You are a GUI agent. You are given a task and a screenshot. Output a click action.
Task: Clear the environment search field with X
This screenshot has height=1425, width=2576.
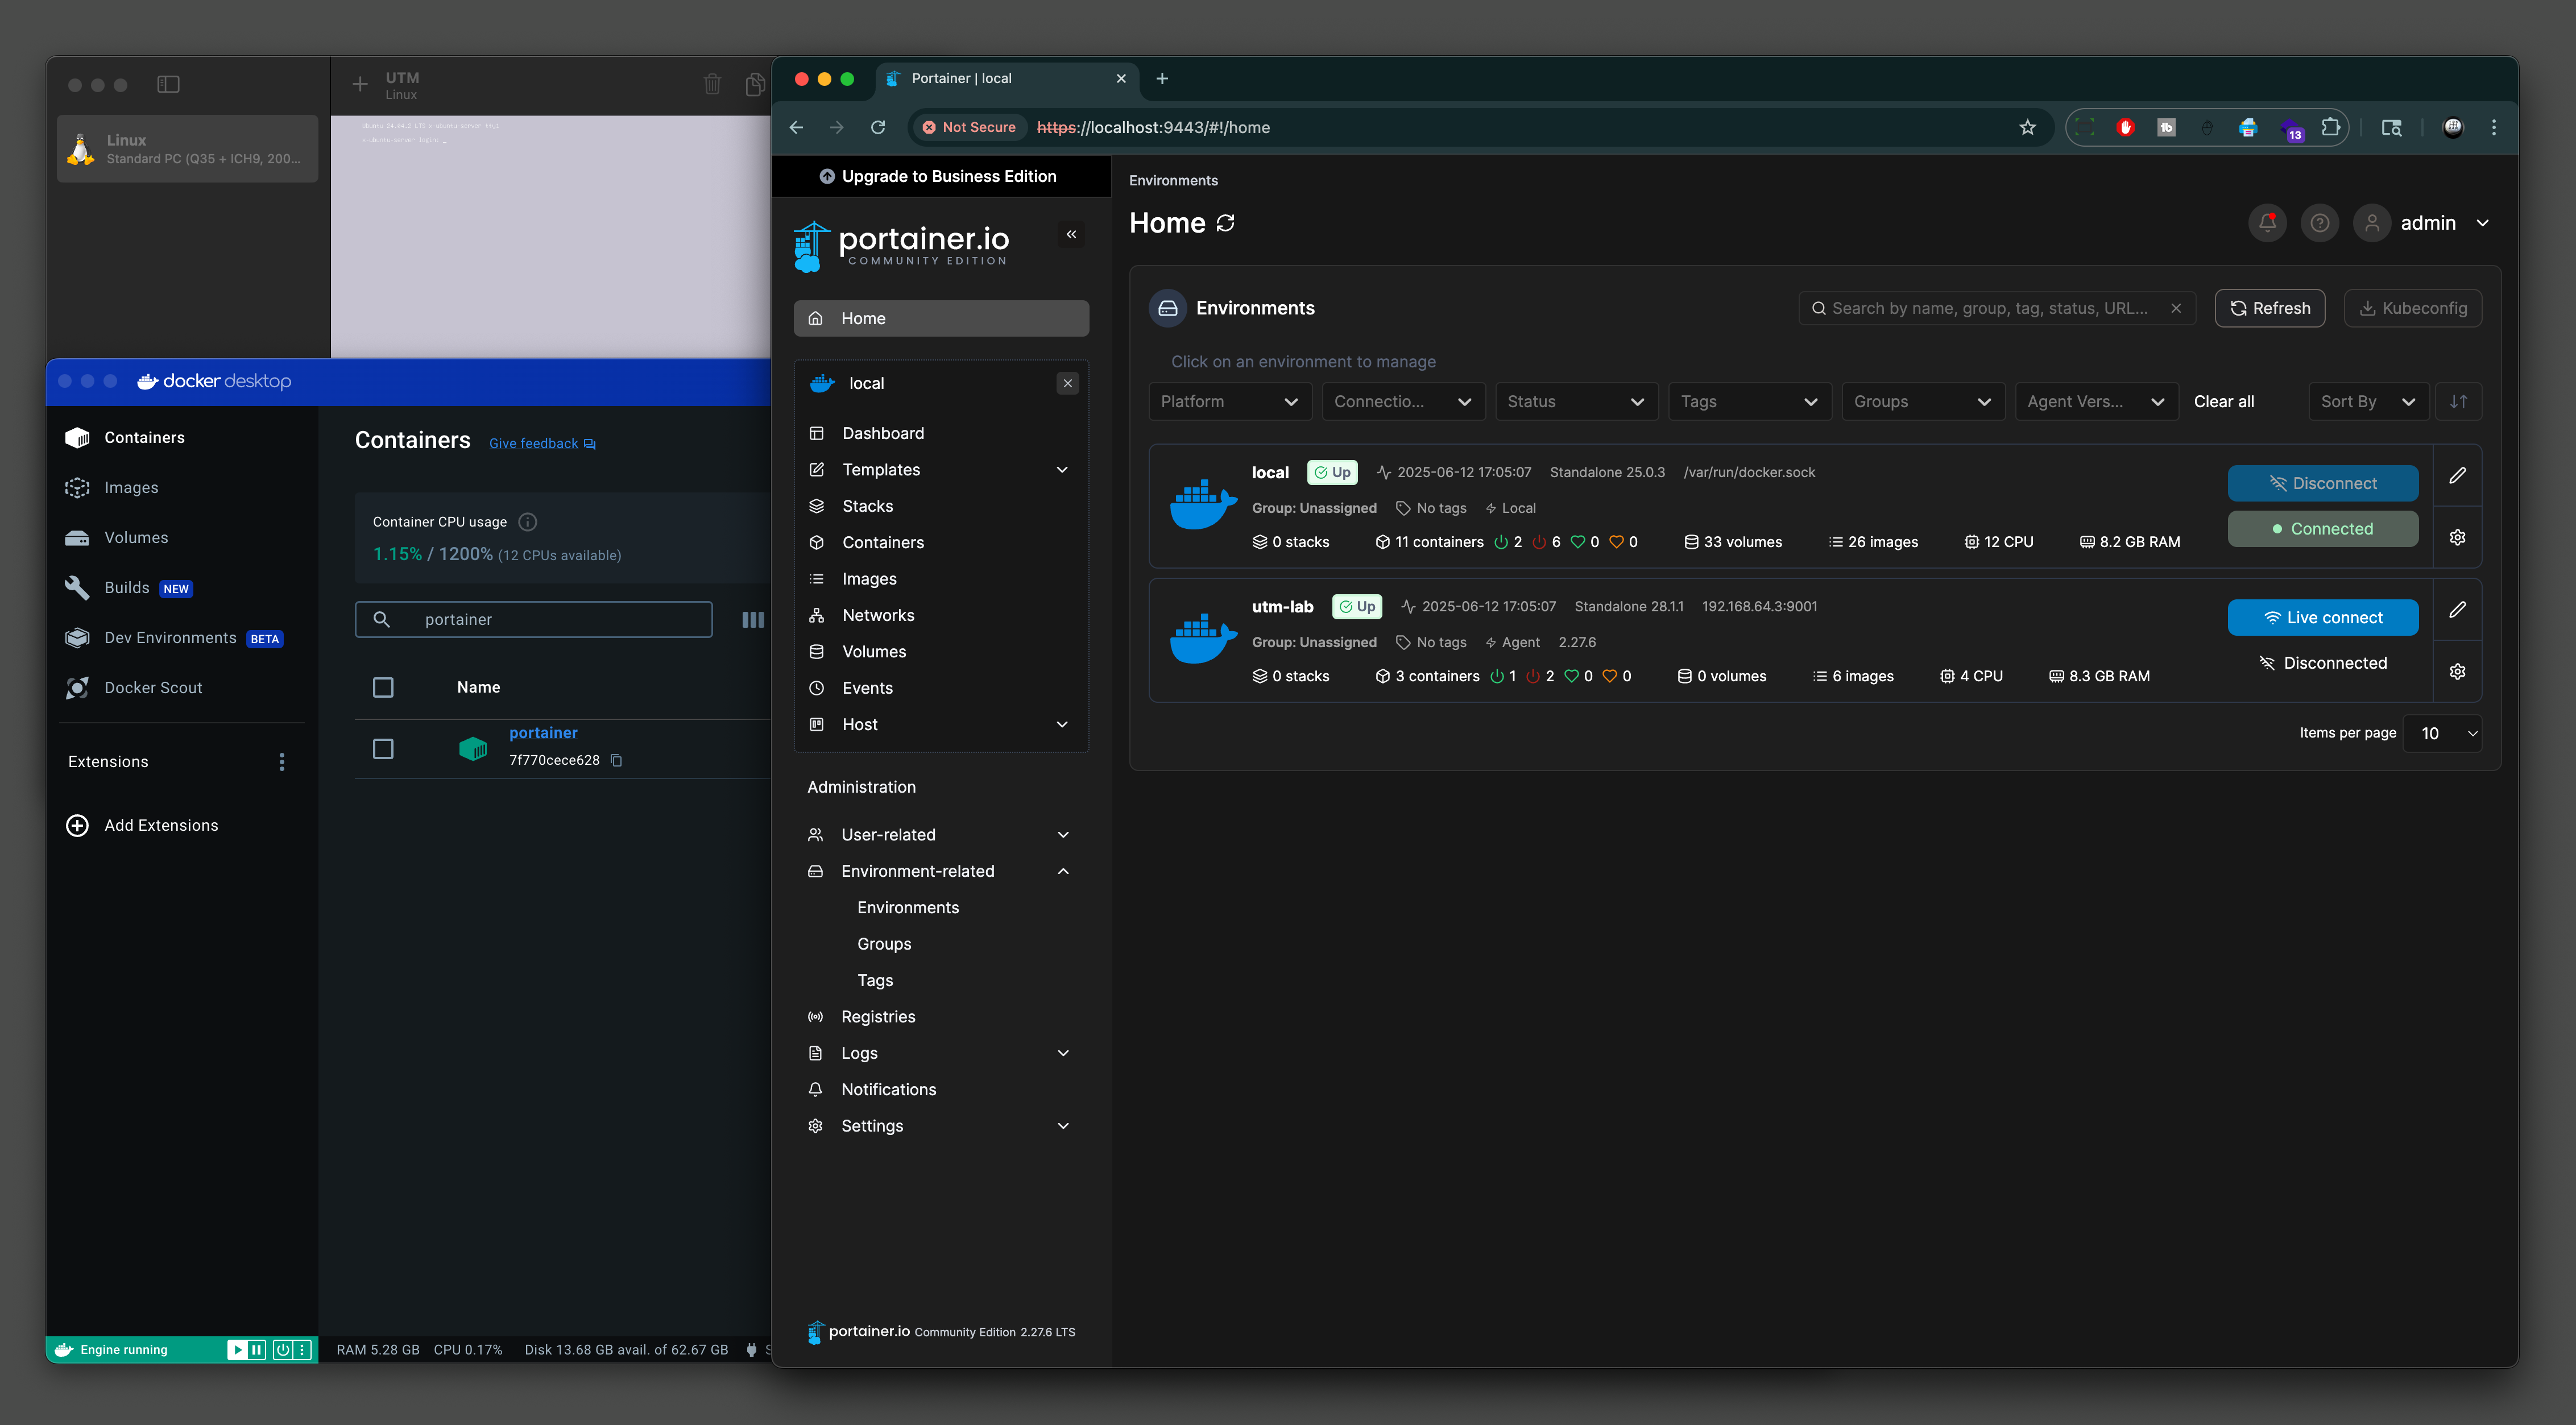2176,308
